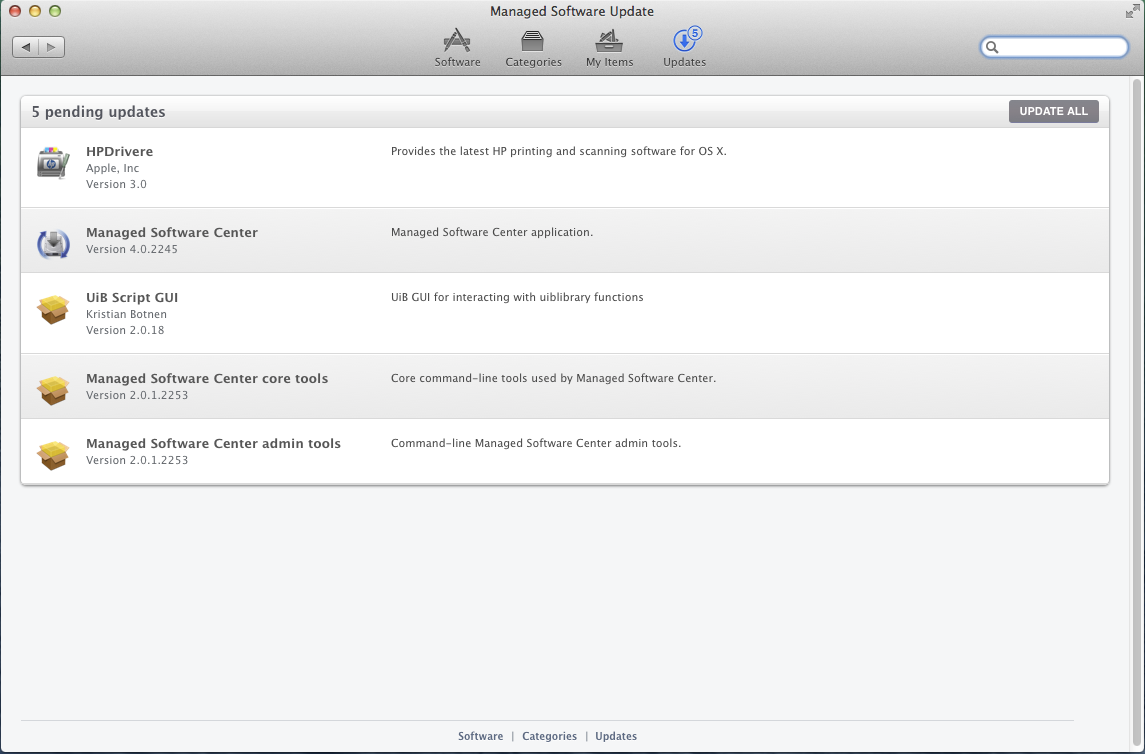This screenshot has height=754, width=1145.
Task: Open Updates toolbar icon with badge
Action: pyautogui.click(x=685, y=47)
